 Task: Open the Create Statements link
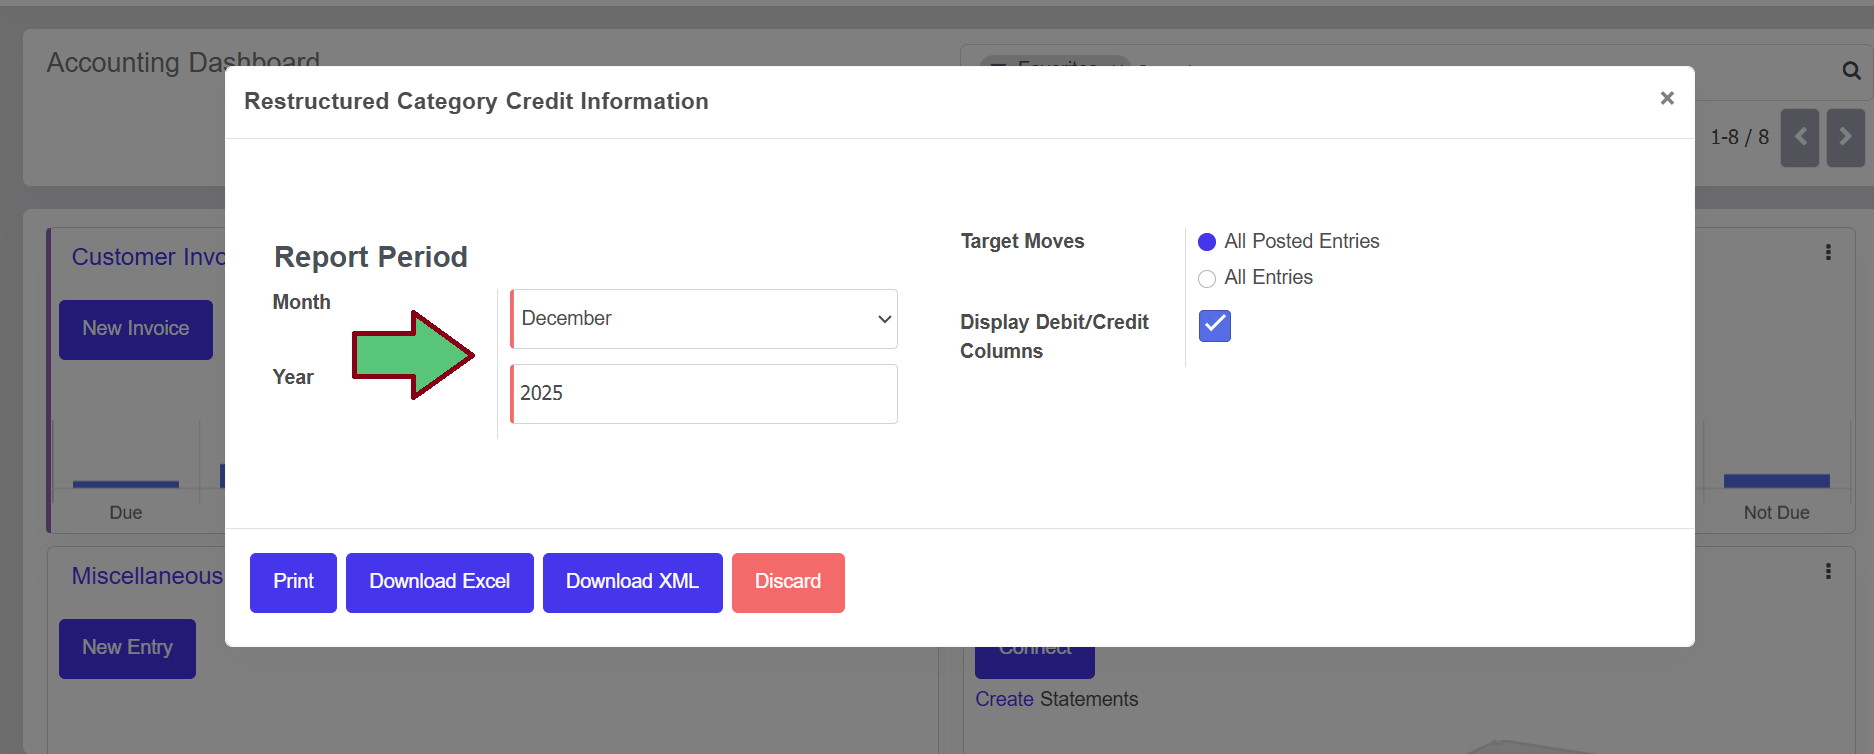[x=1004, y=699]
